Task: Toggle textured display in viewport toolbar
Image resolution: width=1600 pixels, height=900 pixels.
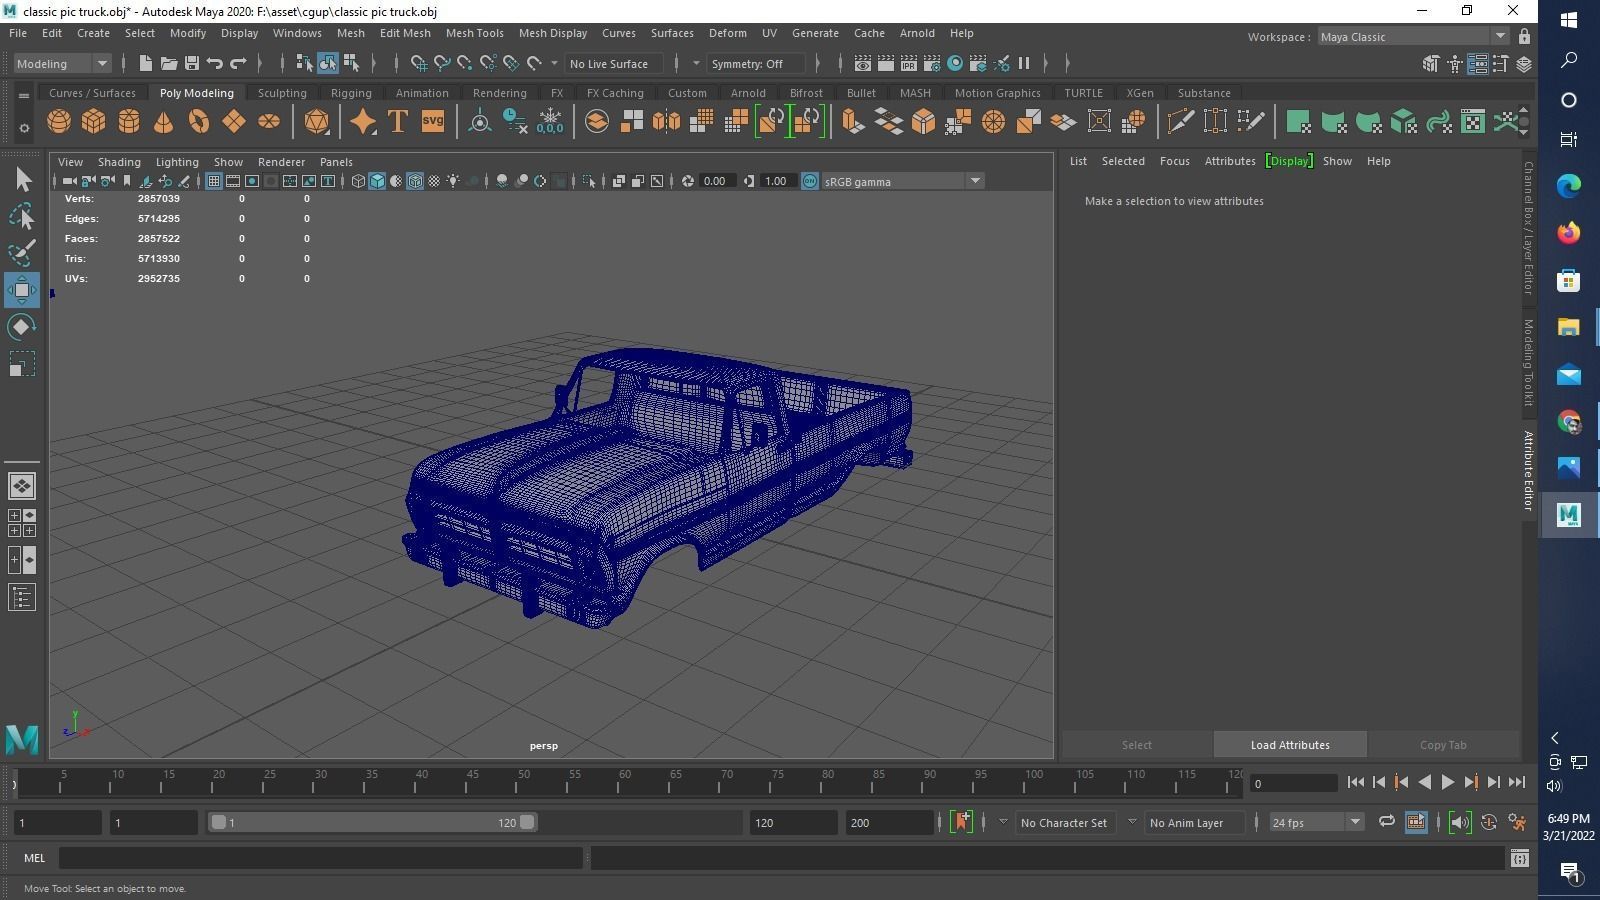Action: (434, 181)
